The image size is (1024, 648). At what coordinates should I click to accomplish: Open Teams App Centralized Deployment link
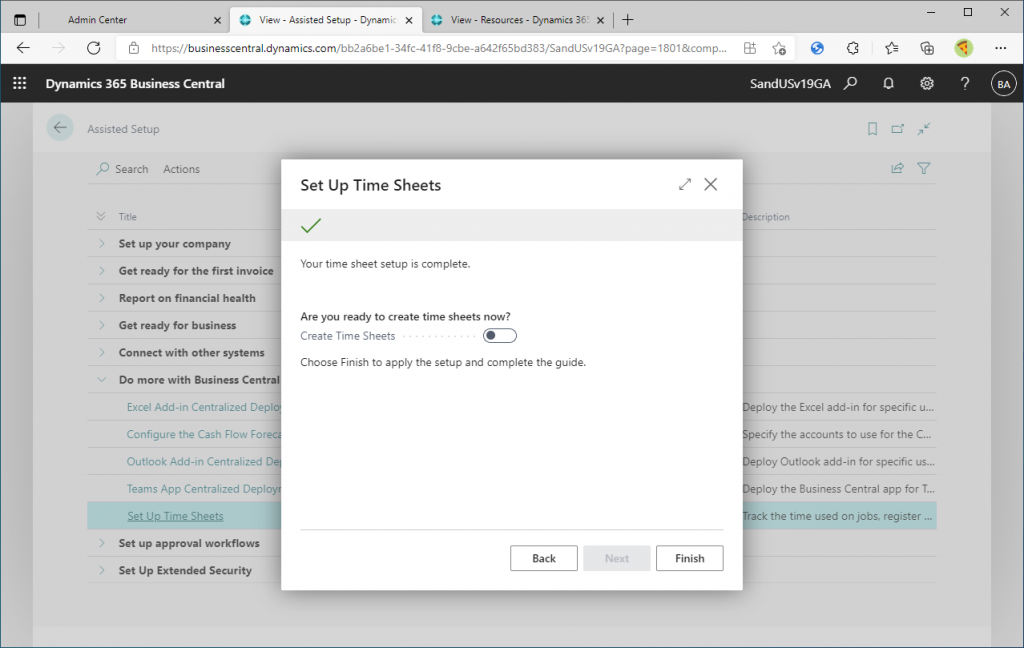204,489
